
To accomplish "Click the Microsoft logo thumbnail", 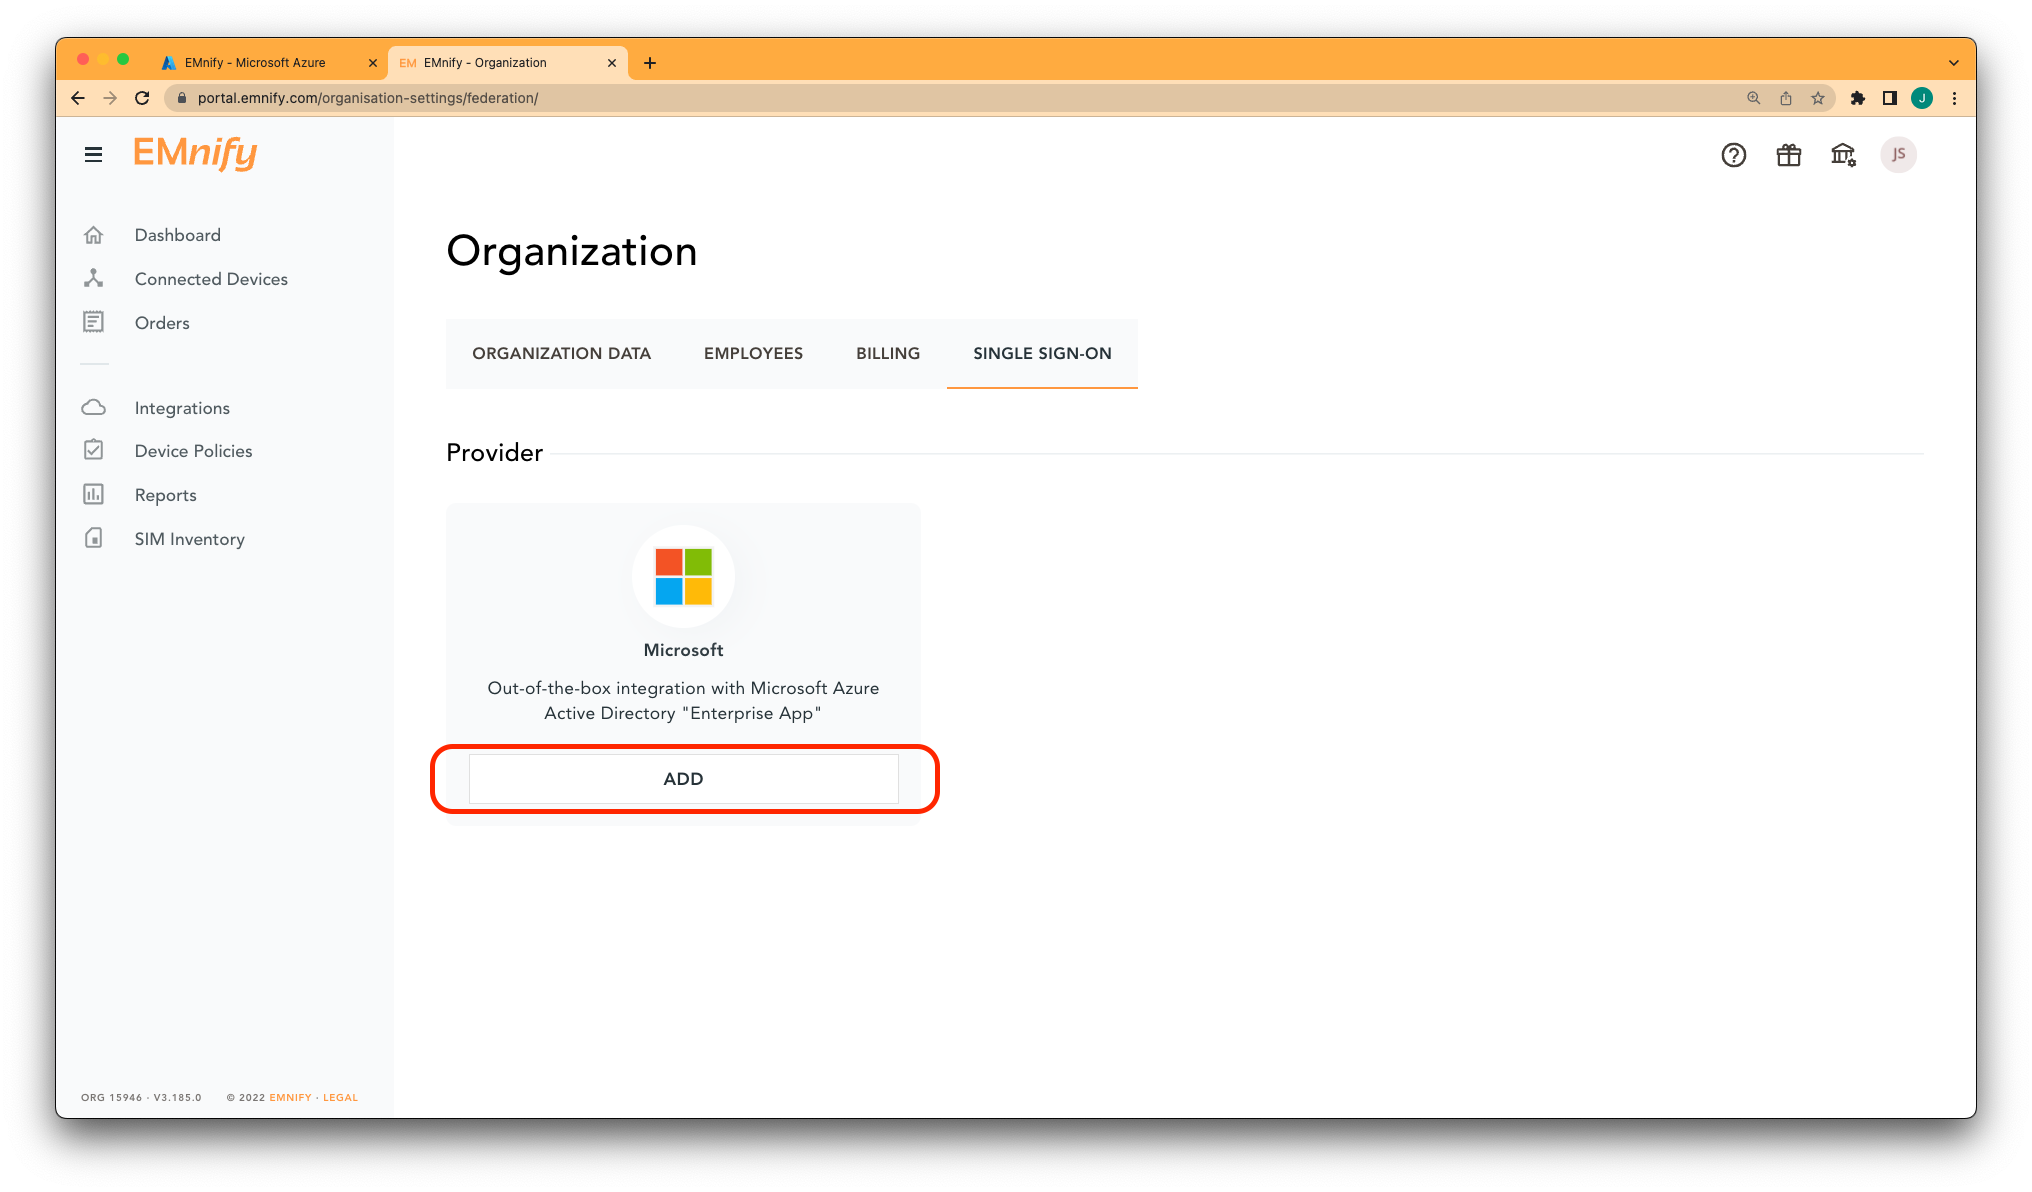I will (x=683, y=576).
